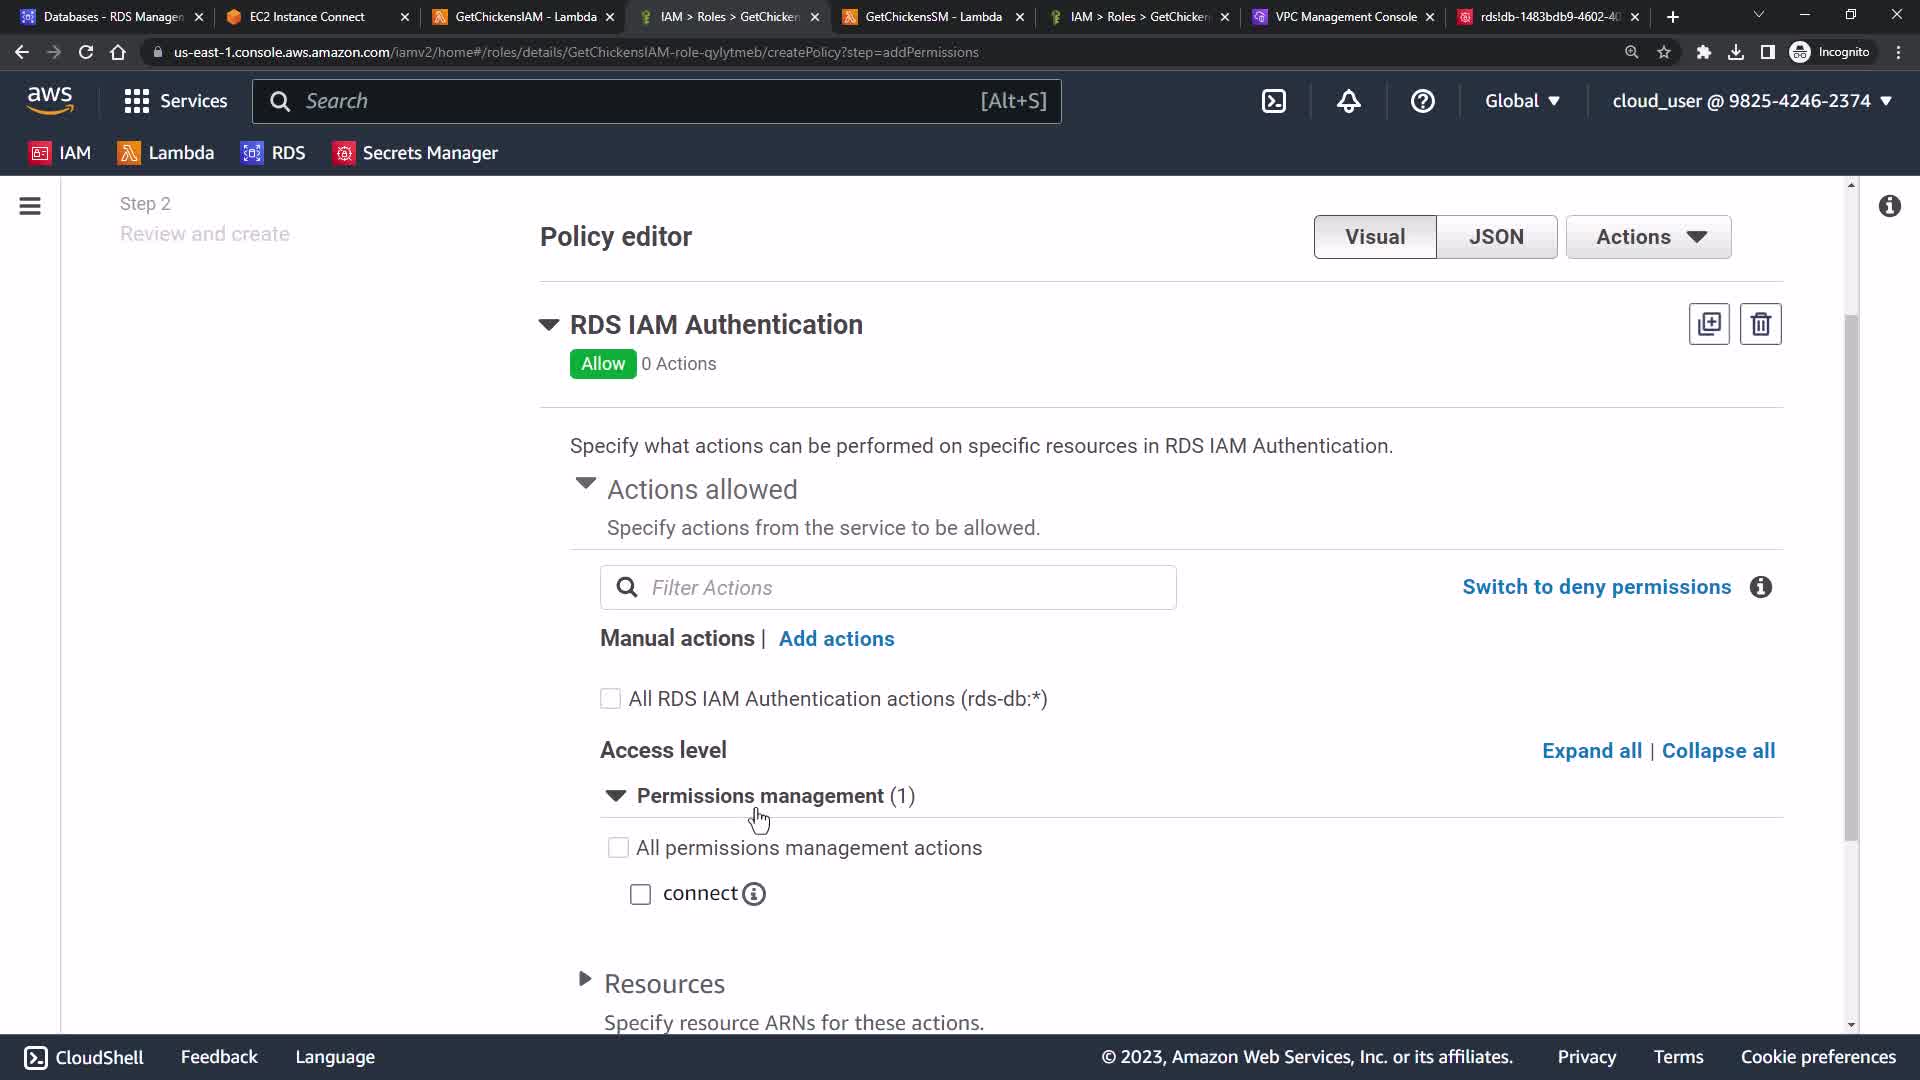Image resolution: width=1920 pixels, height=1080 pixels.
Task: Enable All permissions management actions checkbox
Action: tap(618, 848)
